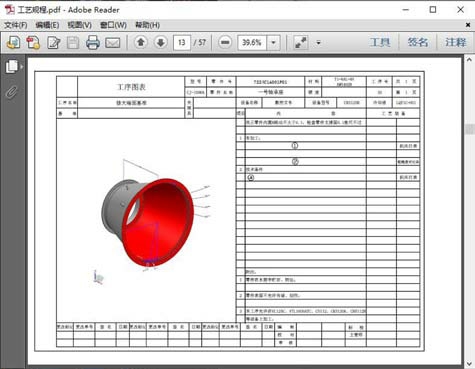Open the 文件(F) menu
The height and width of the screenshot is (369, 475).
[x=16, y=25]
